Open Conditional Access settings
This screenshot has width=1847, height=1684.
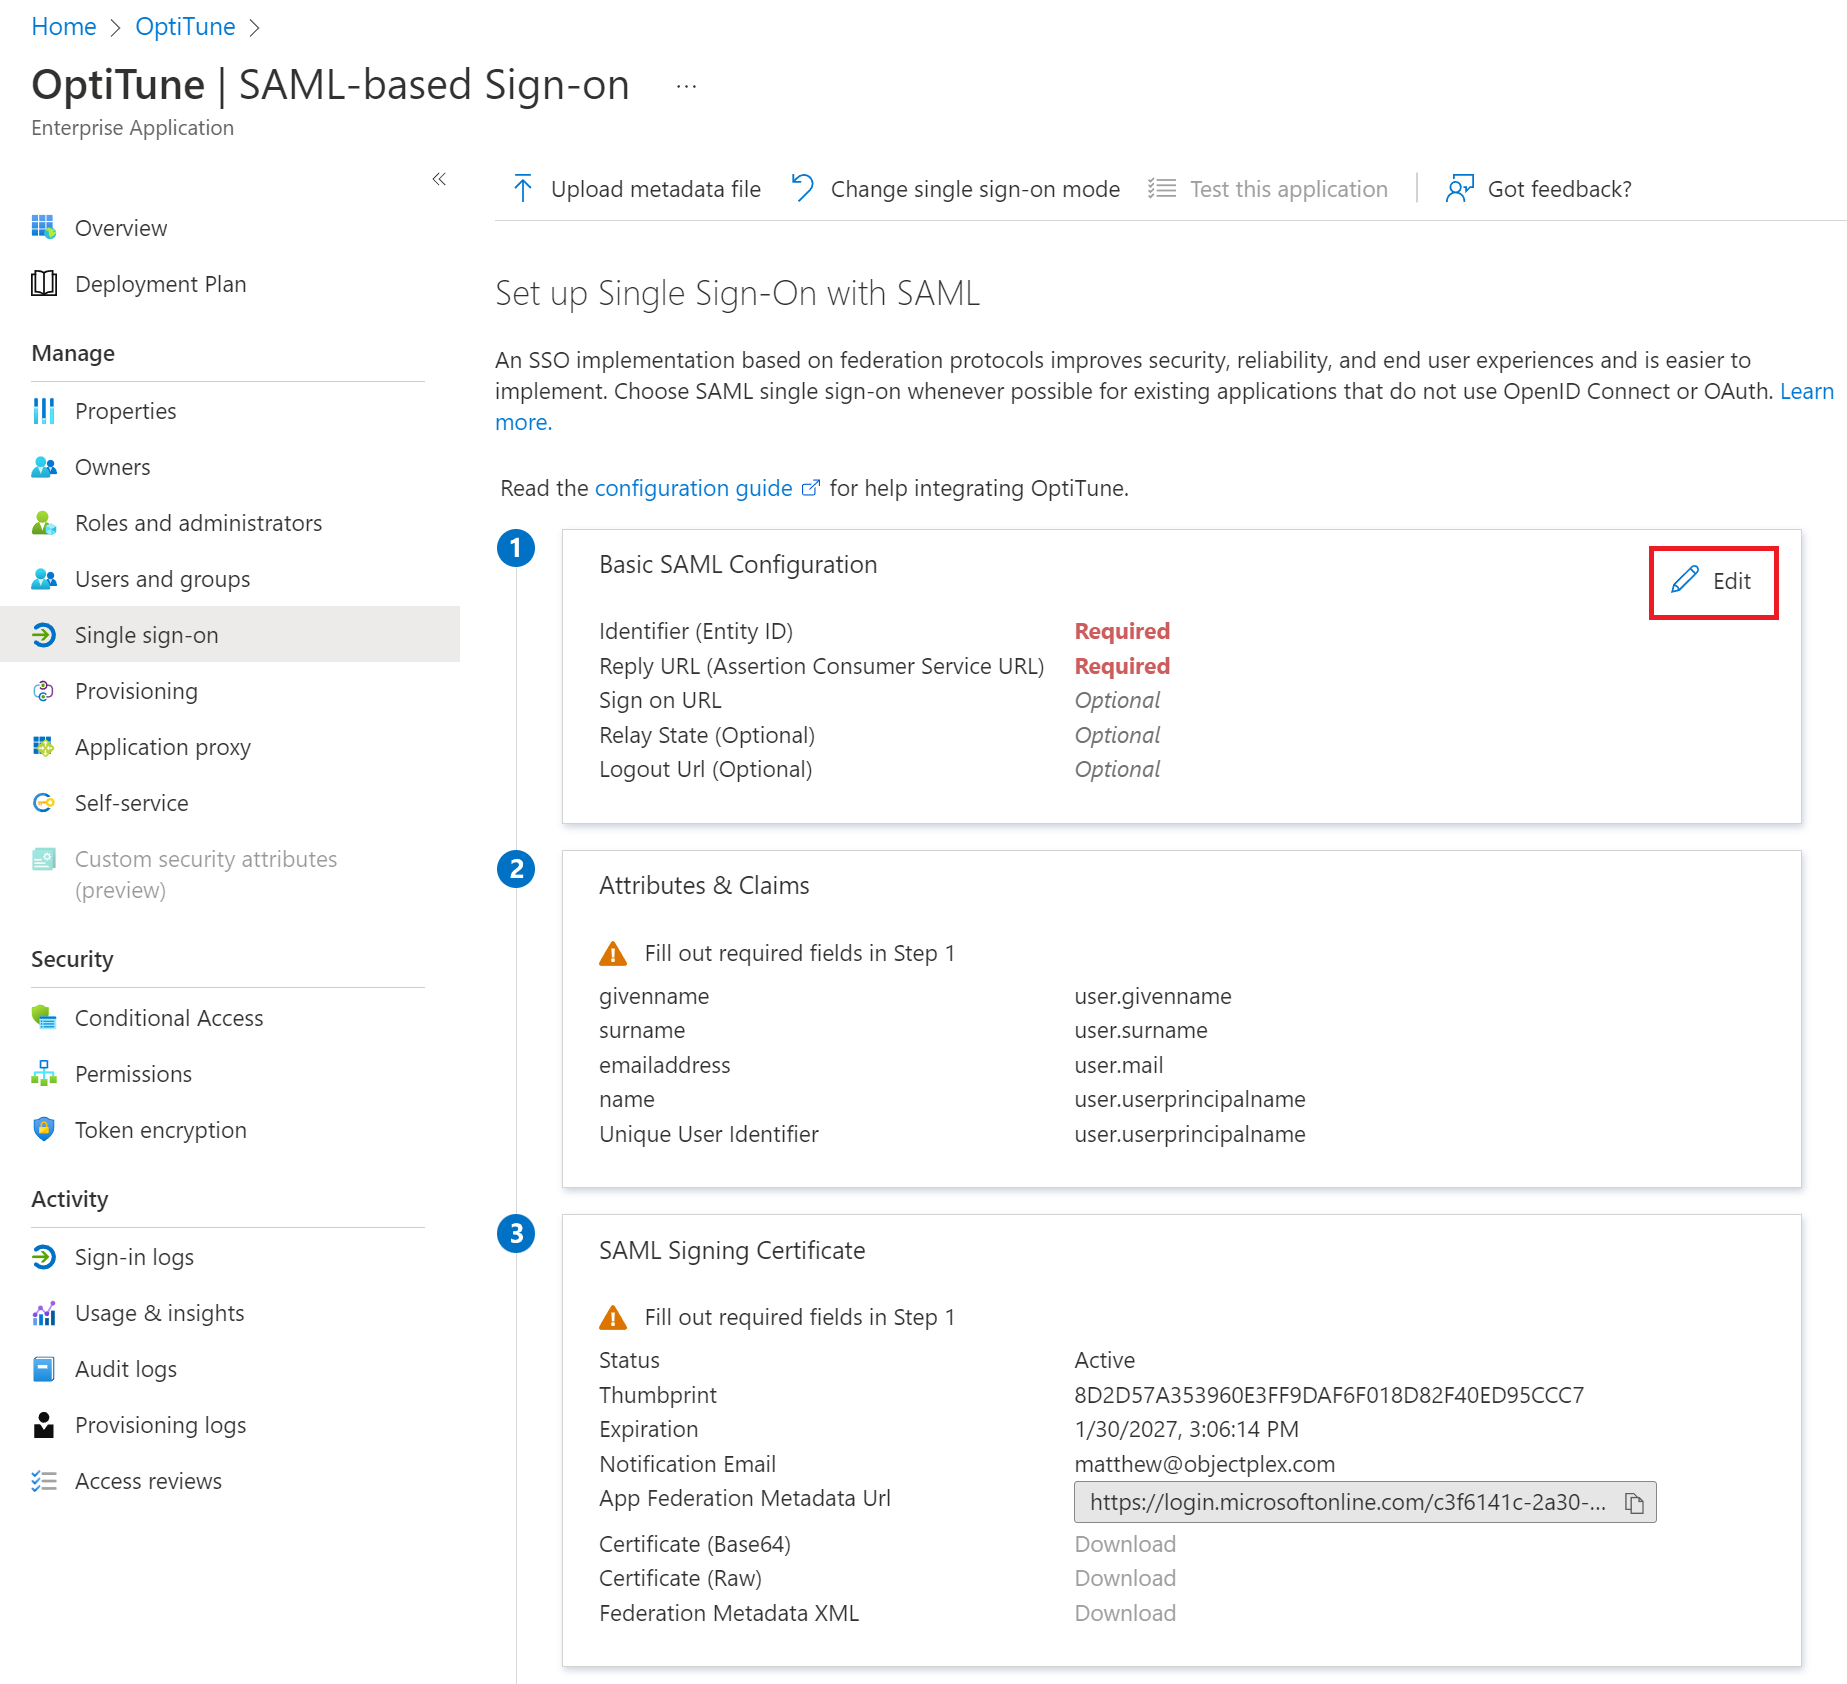point(169,1017)
